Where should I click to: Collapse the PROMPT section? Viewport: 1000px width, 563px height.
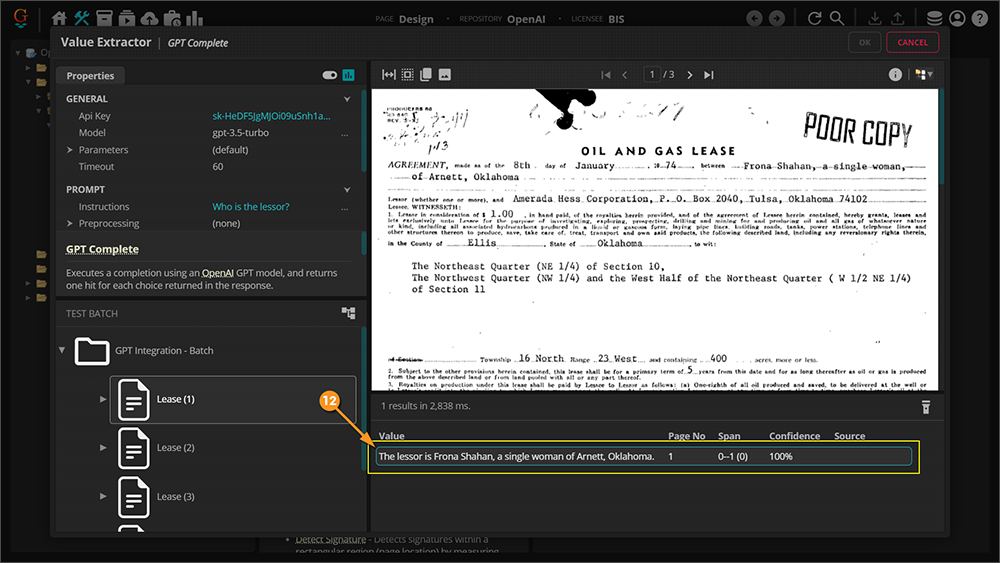pos(347,189)
